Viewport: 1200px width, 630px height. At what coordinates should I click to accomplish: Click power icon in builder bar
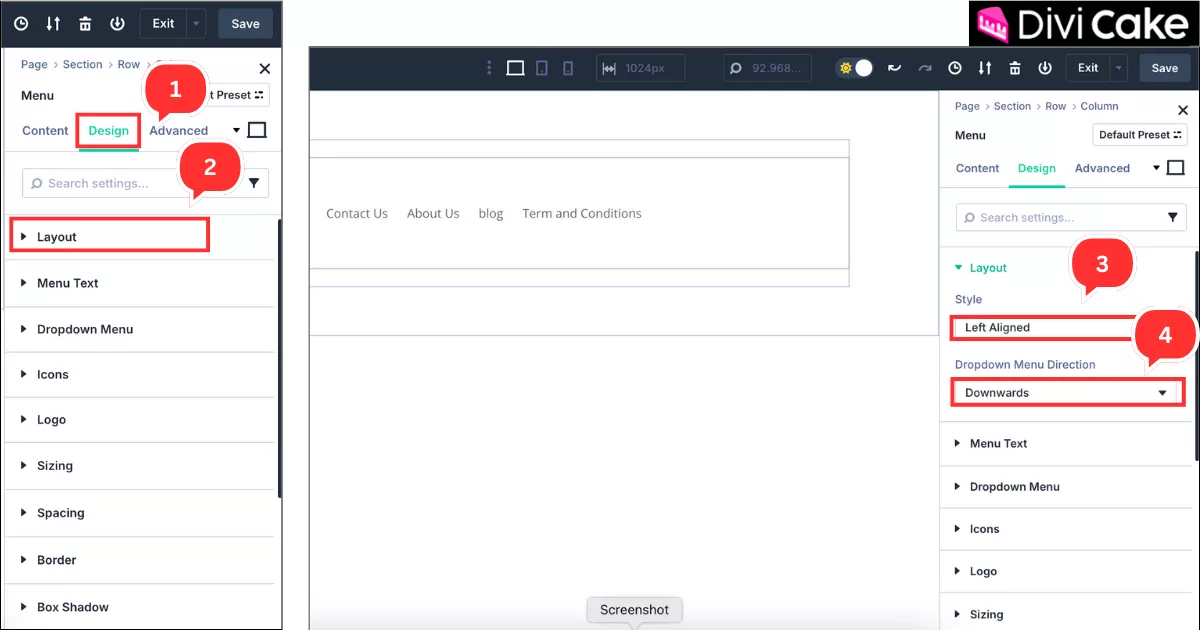[1045, 68]
